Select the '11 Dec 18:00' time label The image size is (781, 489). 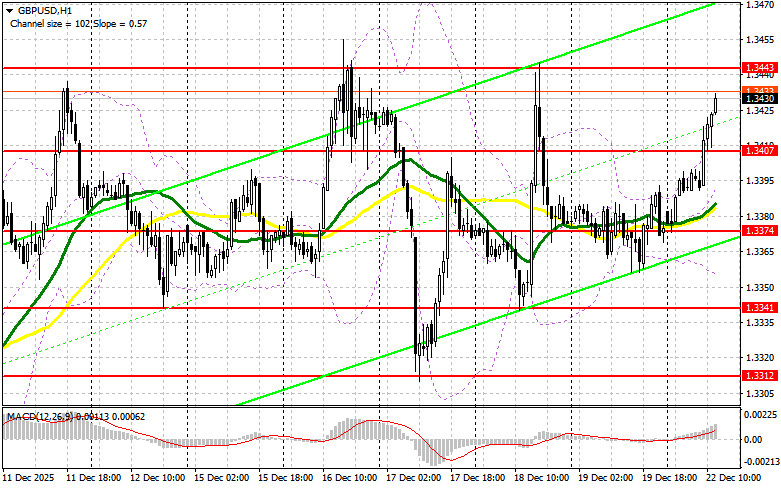94,478
